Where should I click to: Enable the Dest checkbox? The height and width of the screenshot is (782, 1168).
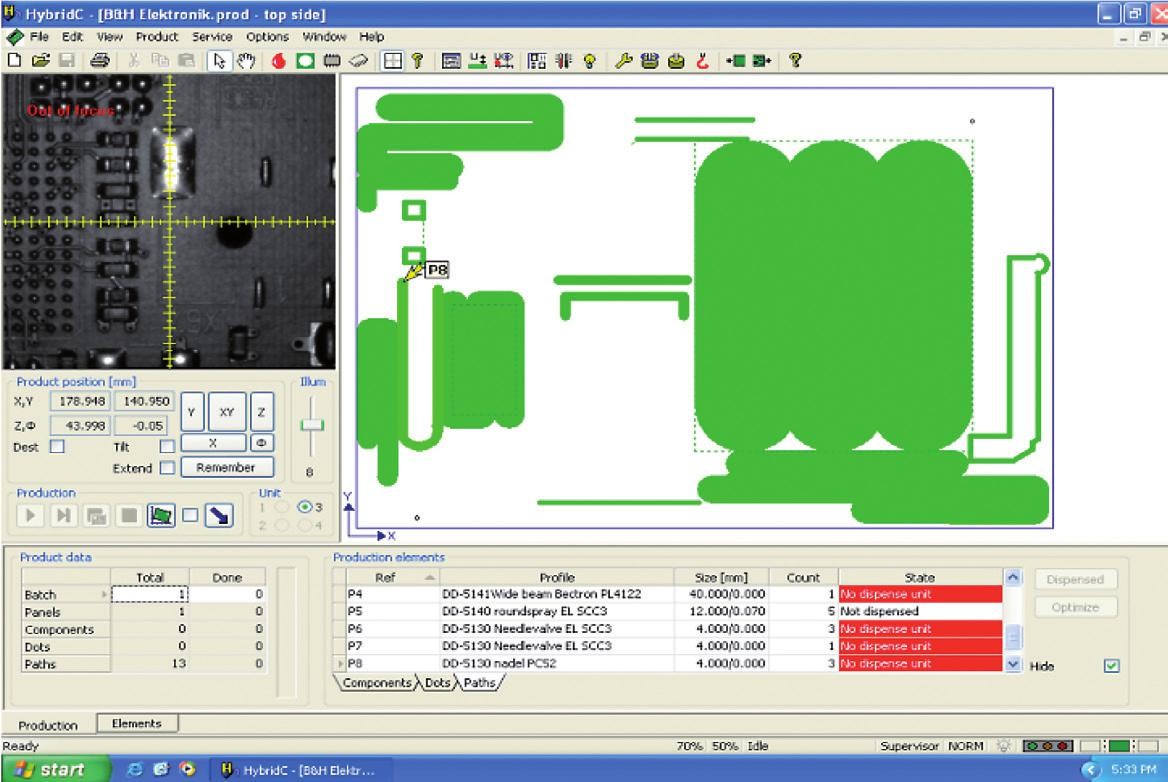pyautogui.click(x=43, y=447)
